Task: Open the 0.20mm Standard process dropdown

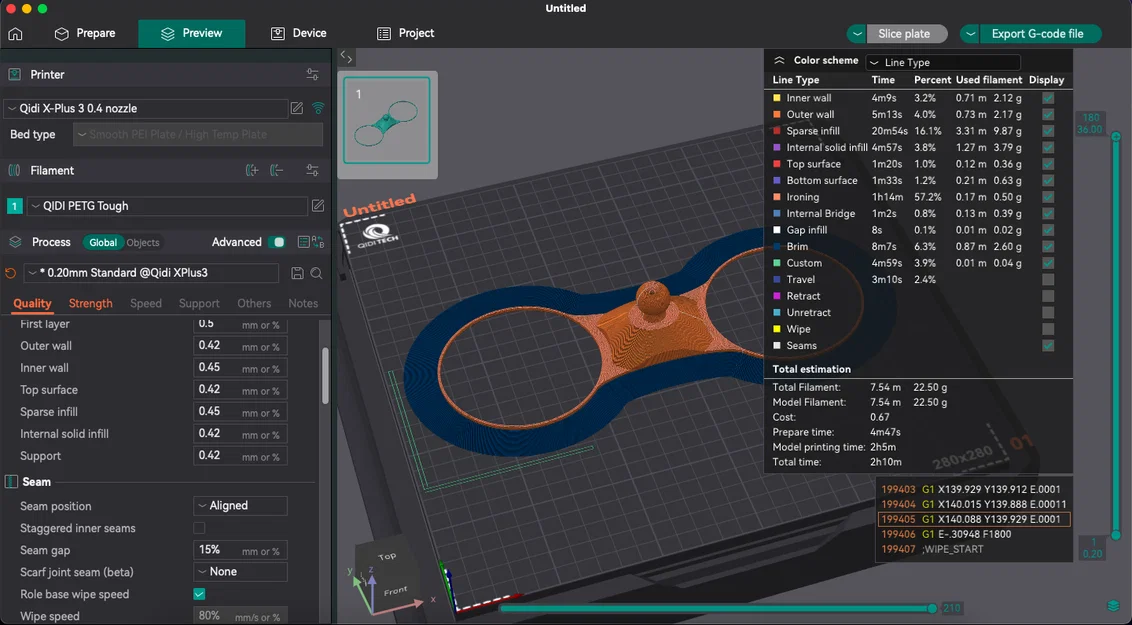Action: [152, 273]
